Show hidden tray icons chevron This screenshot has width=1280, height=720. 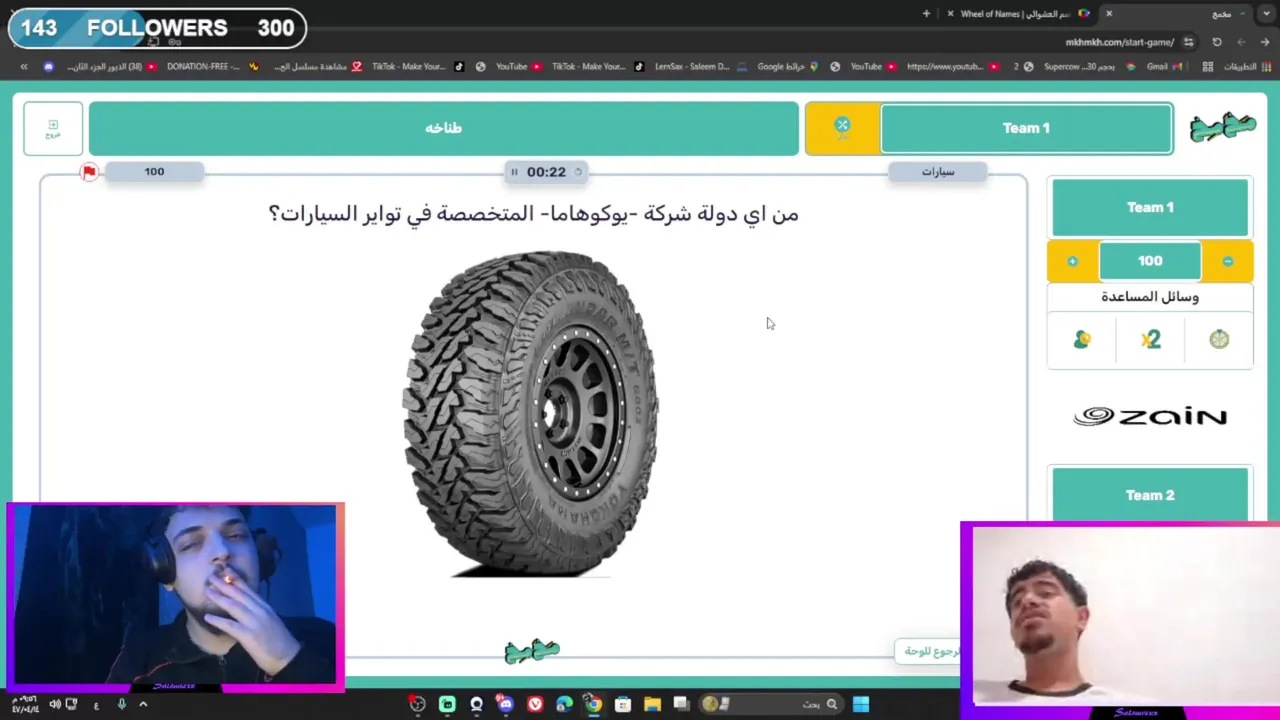(x=143, y=705)
